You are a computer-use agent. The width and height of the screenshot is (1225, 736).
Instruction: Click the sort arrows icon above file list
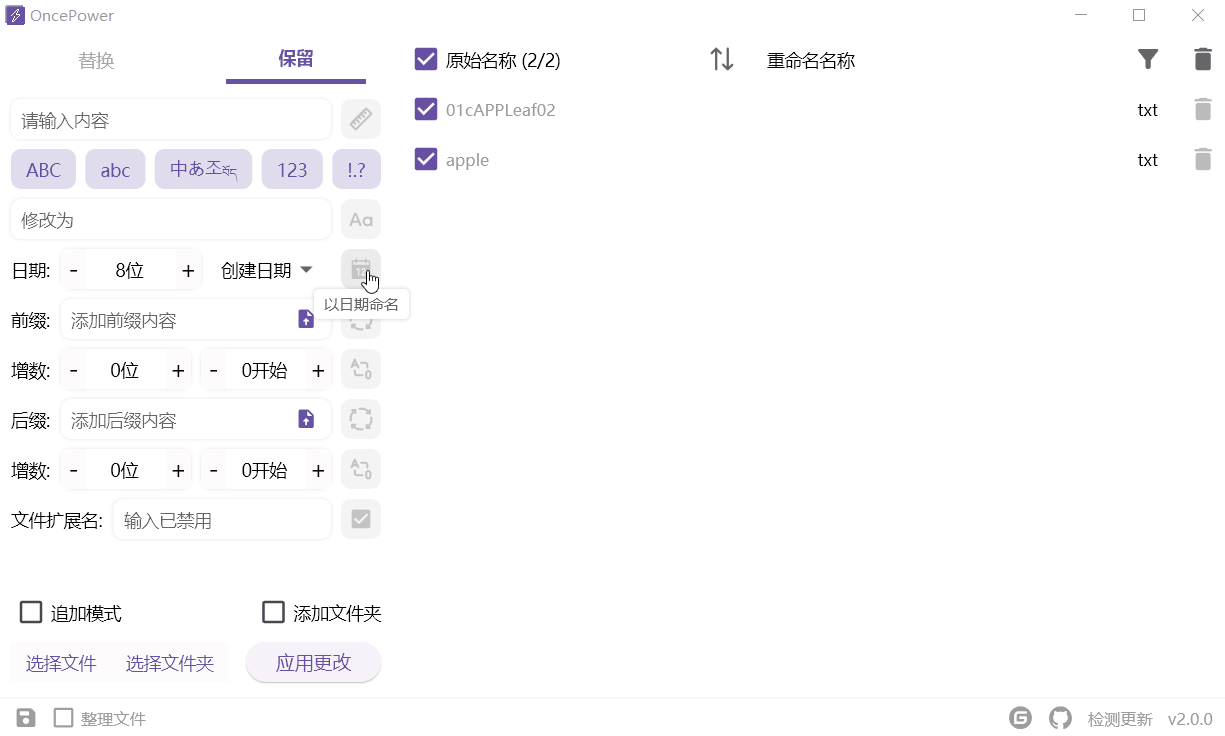pos(722,59)
